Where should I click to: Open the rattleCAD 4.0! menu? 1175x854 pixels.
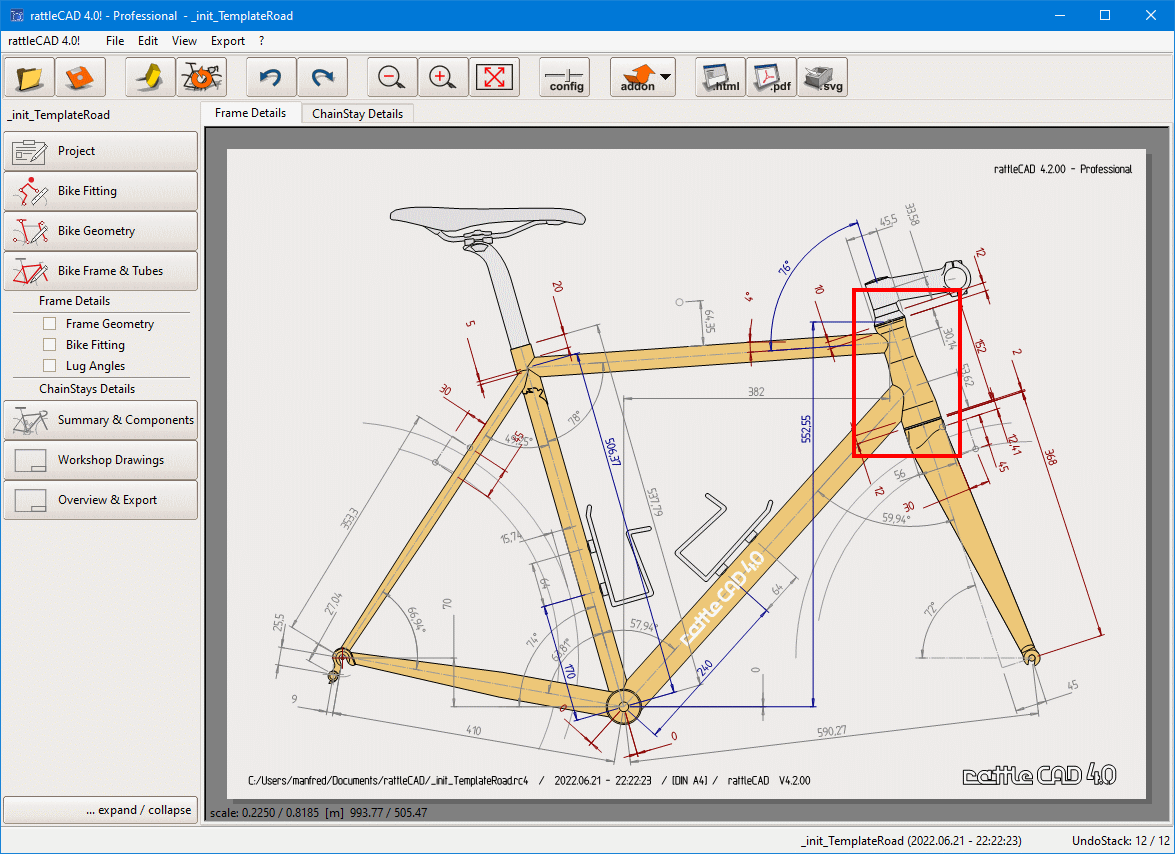(44, 40)
